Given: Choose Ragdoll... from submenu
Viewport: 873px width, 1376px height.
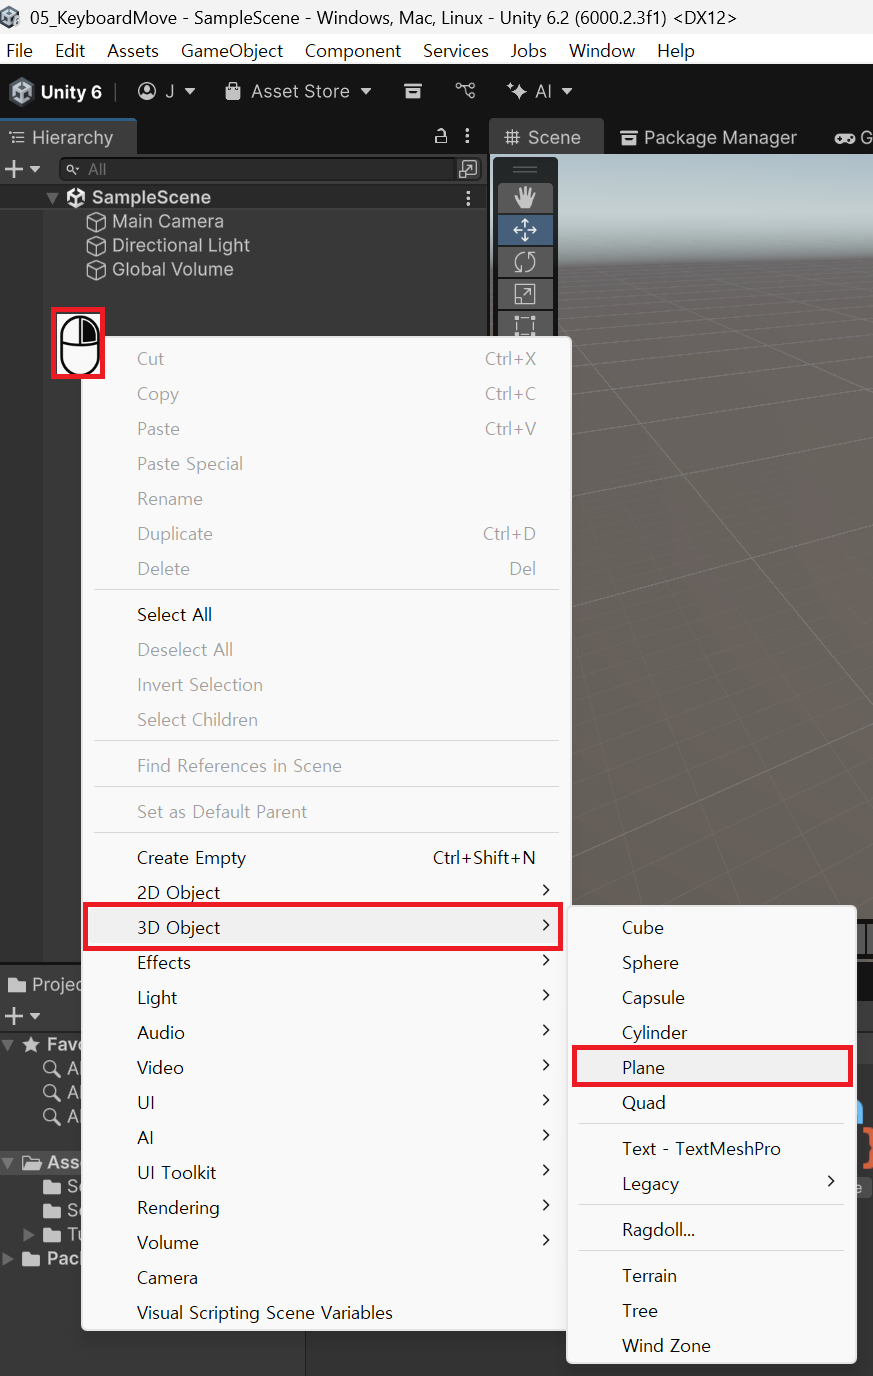Looking at the screenshot, I should coord(712,1229).
